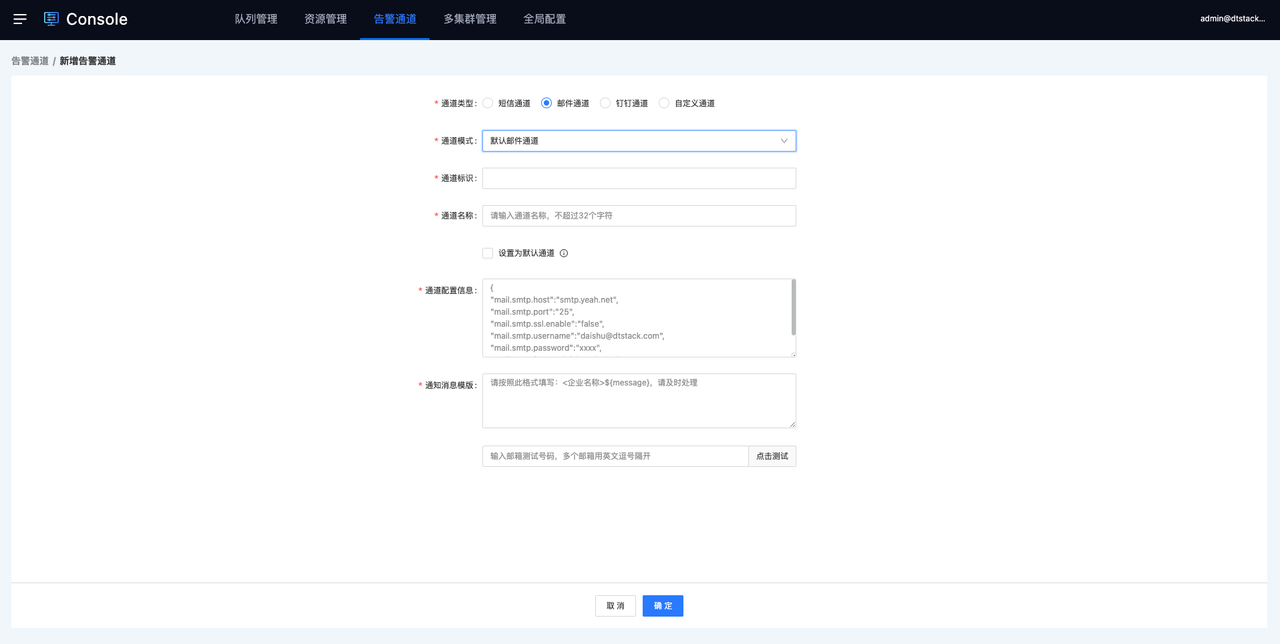Click the Console title text
The image size is (1280, 644).
click(97, 19)
